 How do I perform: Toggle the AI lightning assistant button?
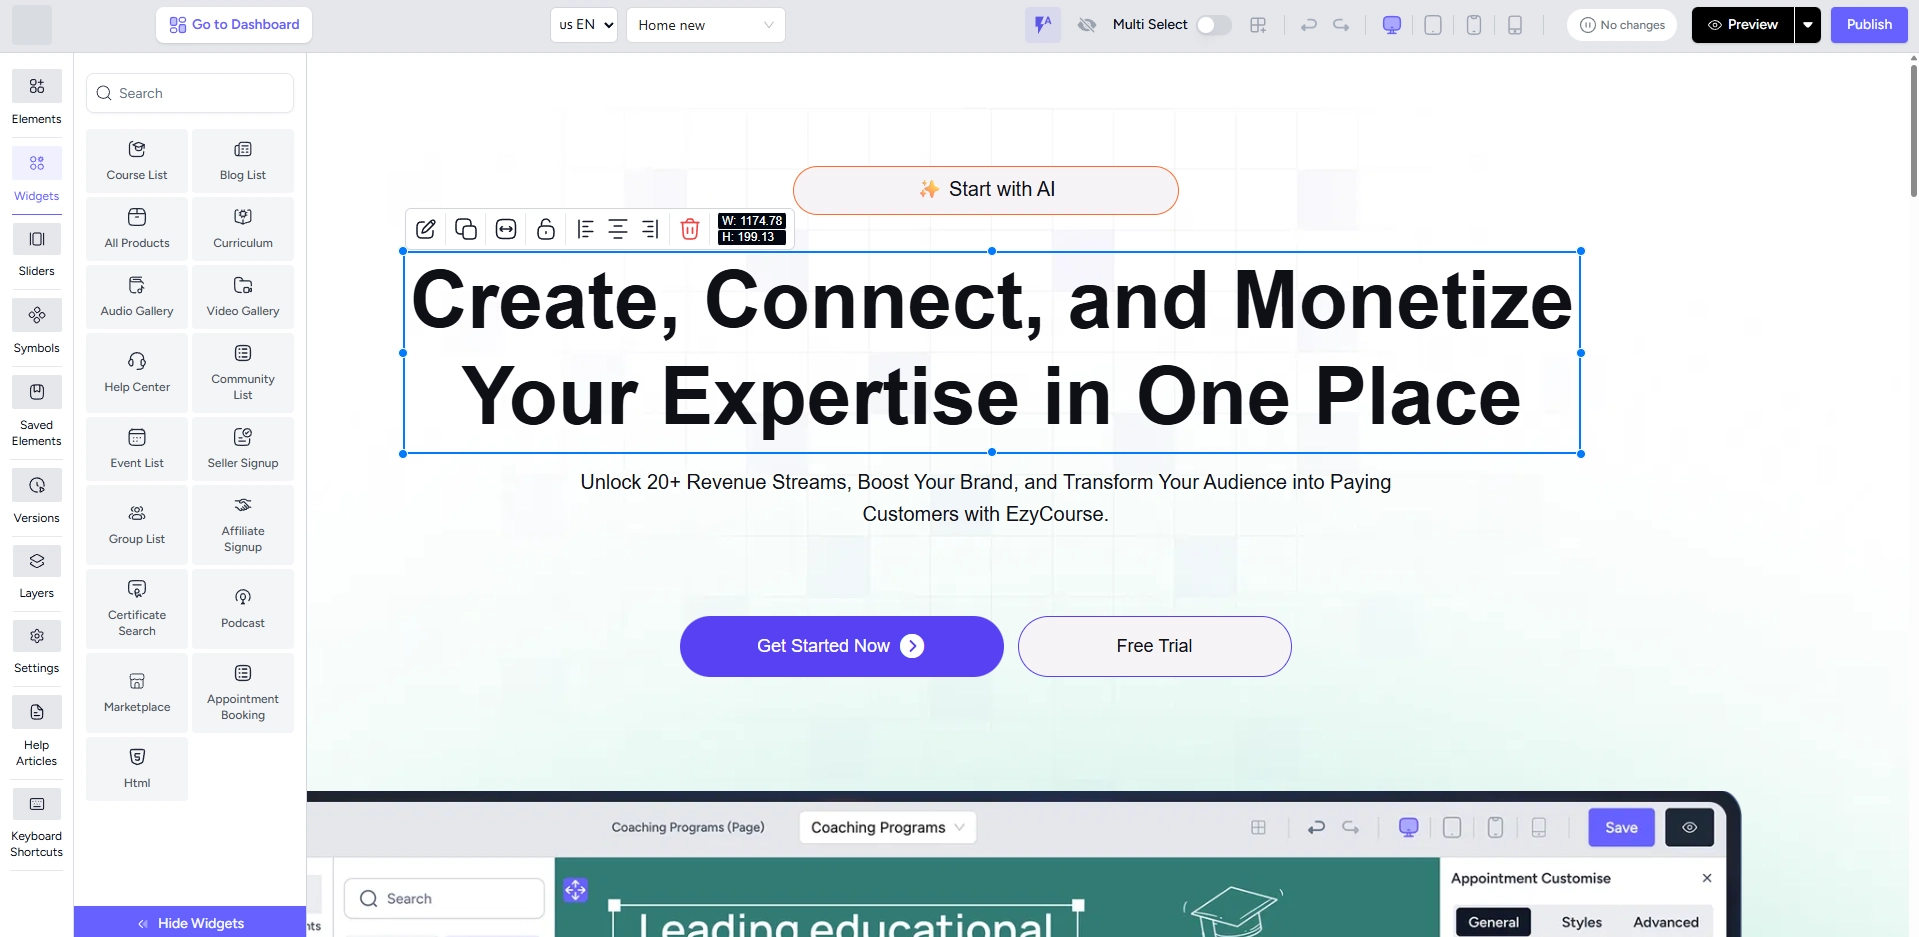tap(1042, 25)
